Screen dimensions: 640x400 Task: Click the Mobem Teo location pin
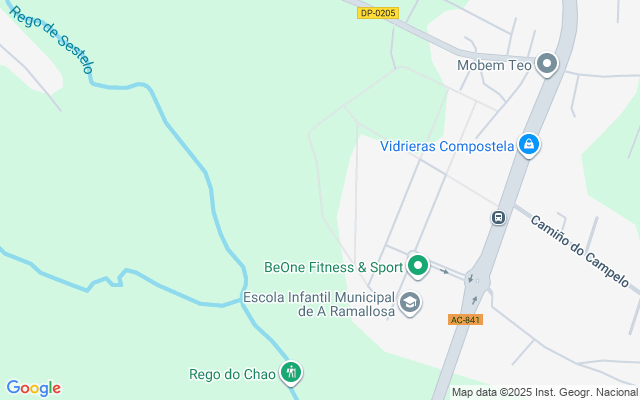(547, 64)
